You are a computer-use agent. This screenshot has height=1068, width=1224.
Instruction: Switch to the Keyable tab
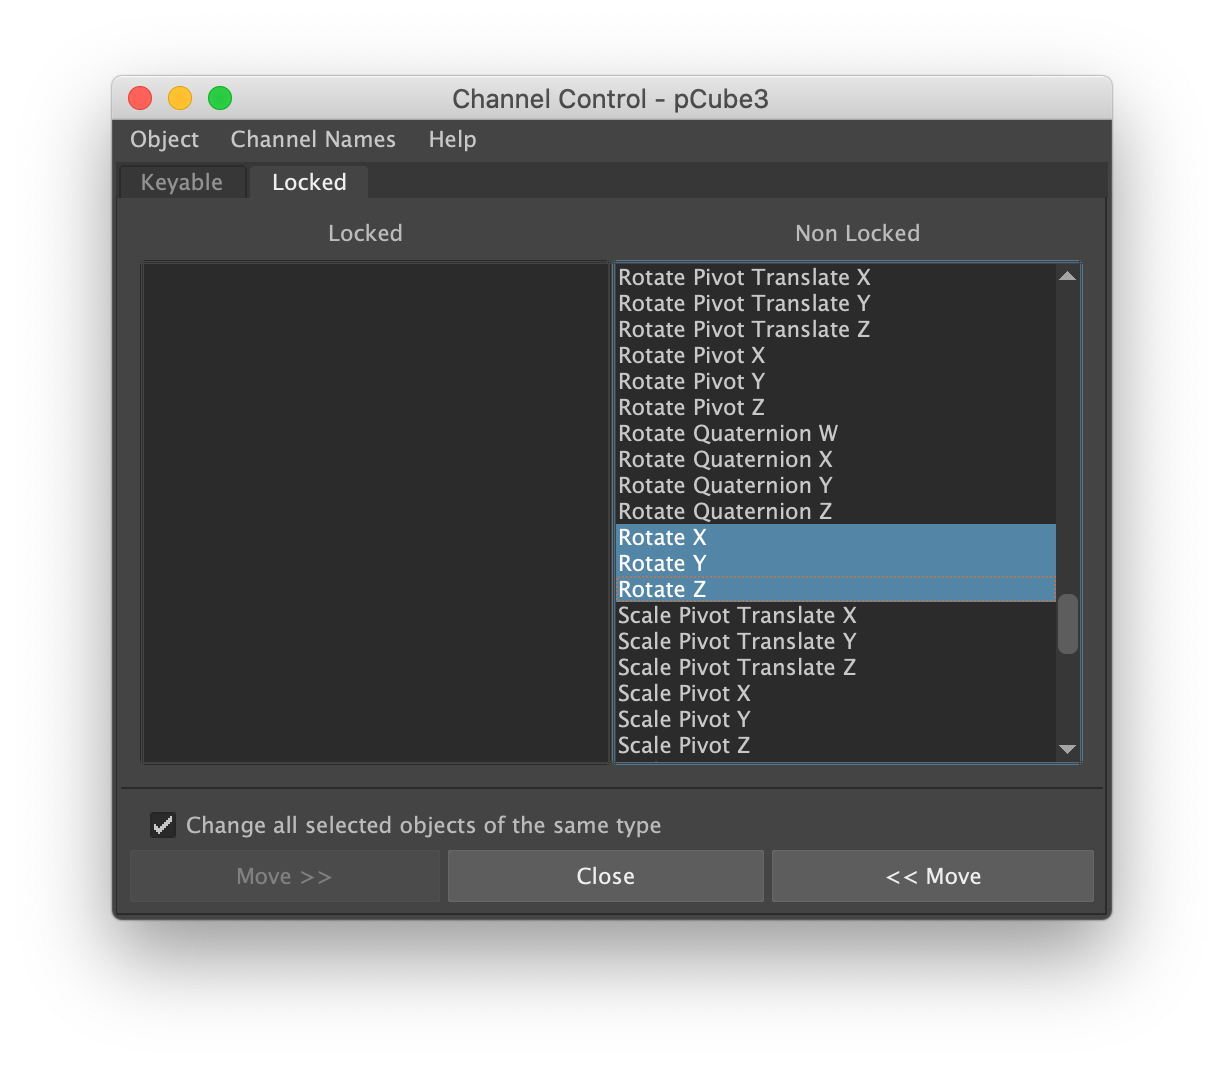tap(182, 183)
